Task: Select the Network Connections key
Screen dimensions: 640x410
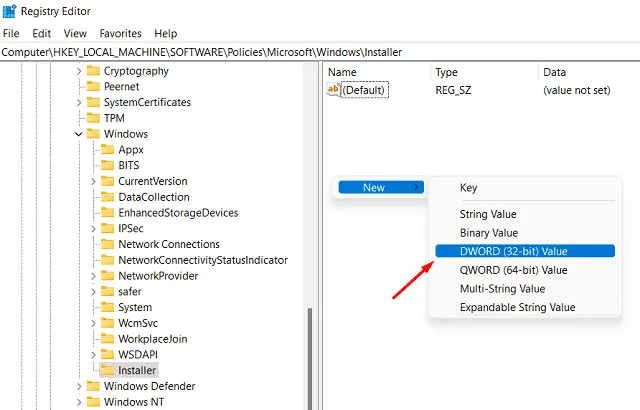Action: pyautogui.click(x=168, y=244)
